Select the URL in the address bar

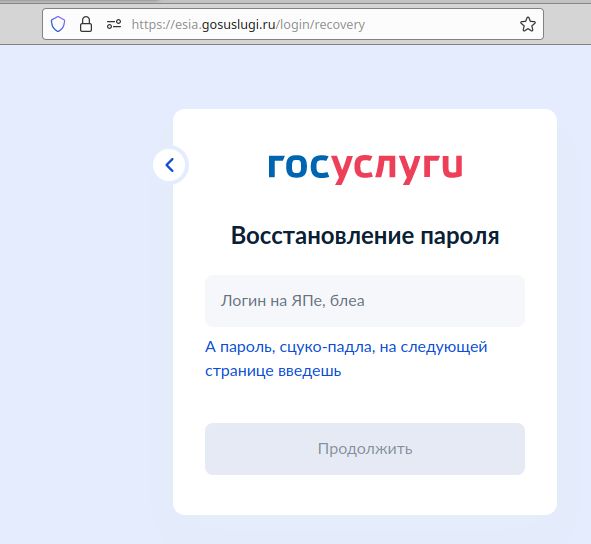point(248,25)
